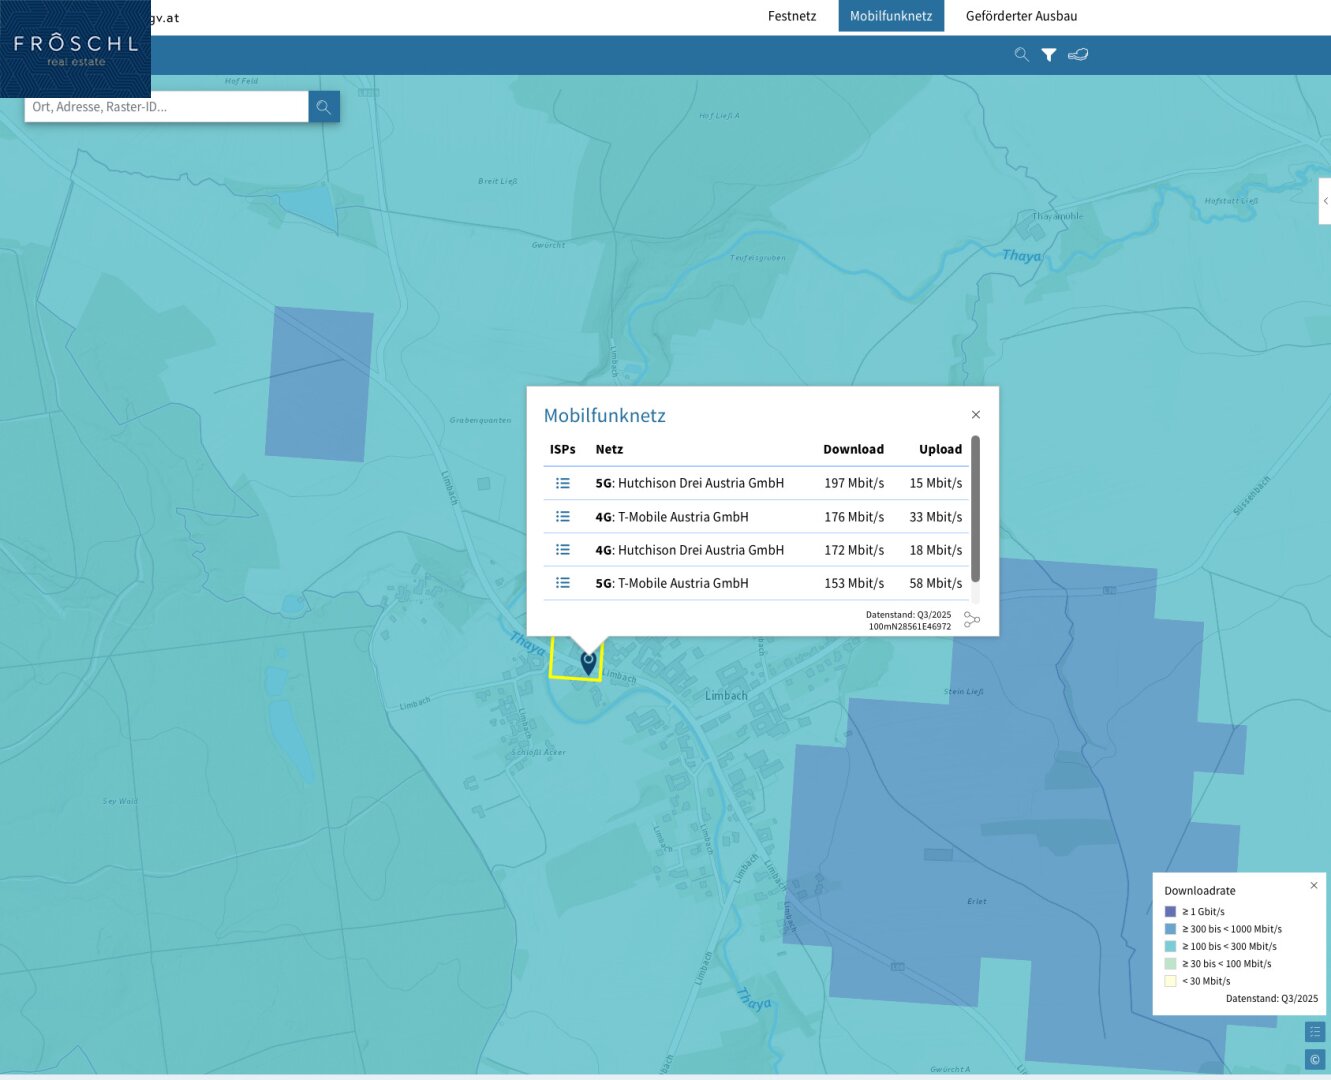
Task: Click the share icon in the Mobilfunknetz popup
Action: [971, 620]
